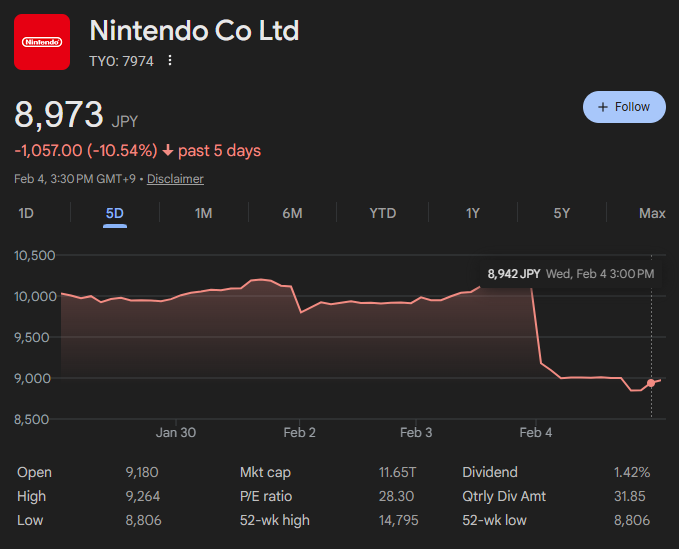This screenshot has width=679, height=549.
Task: Click the 9,500 y-axis label
Action: [32, 337]
